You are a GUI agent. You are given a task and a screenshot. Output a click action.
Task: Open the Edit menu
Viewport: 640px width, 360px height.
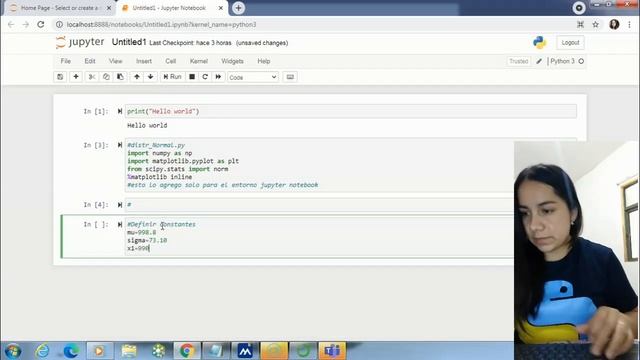point(90,61)
